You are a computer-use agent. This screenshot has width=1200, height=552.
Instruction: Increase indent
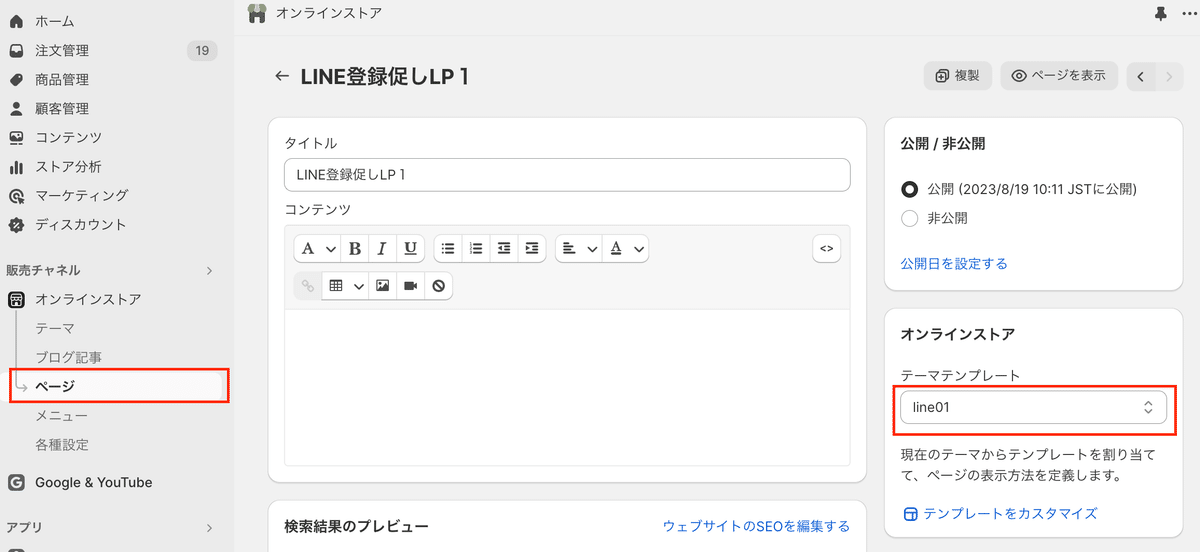click(x=532, y=248)
